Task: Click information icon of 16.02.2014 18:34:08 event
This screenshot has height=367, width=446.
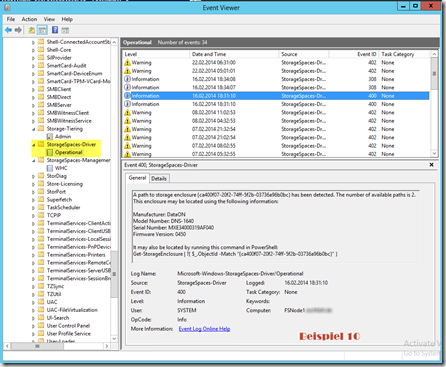Action: pyautogui.click(x=127, y=79)
